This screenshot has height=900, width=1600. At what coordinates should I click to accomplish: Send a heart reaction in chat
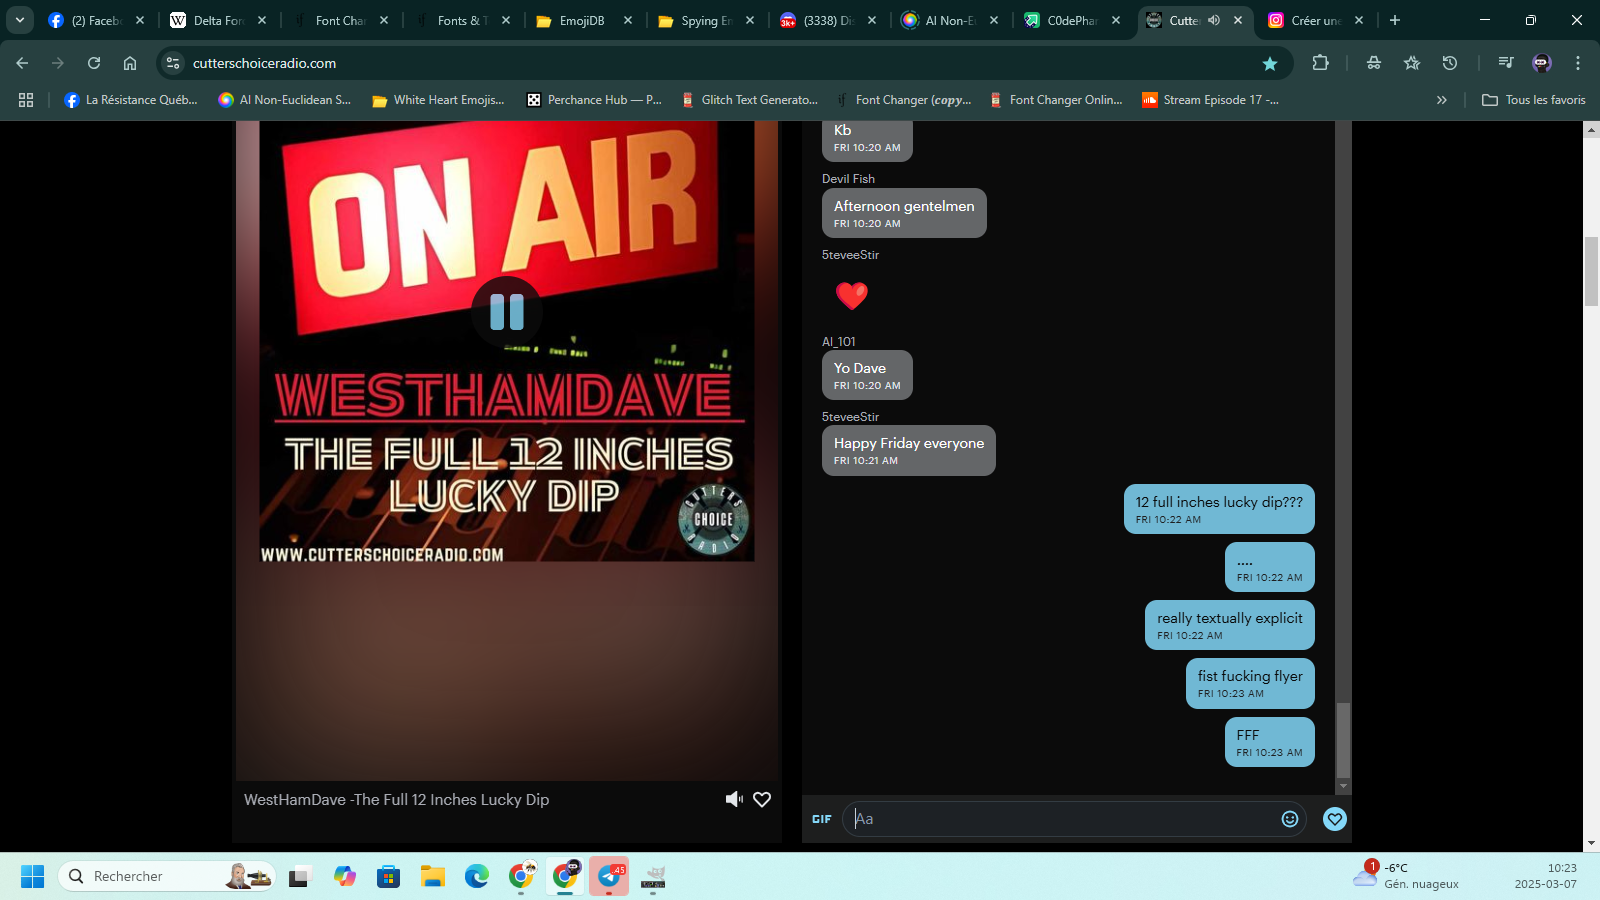tap(1334, 819)
